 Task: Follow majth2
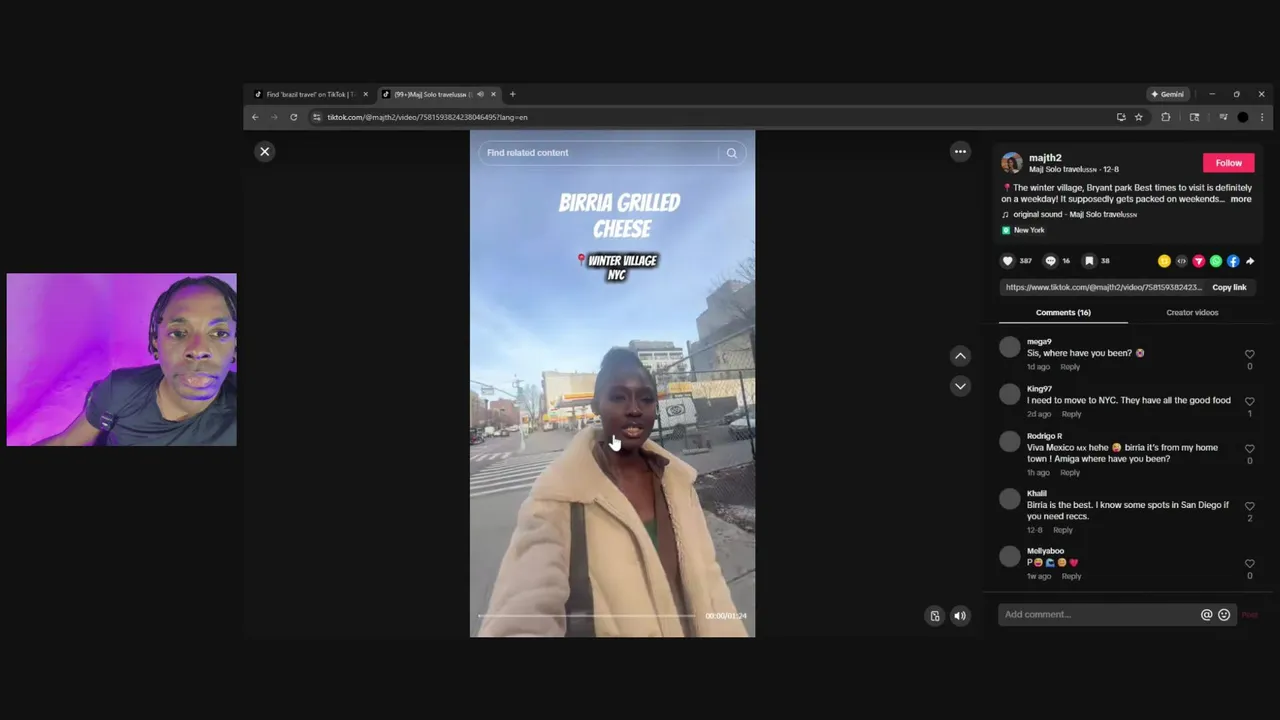[1228, 163]
